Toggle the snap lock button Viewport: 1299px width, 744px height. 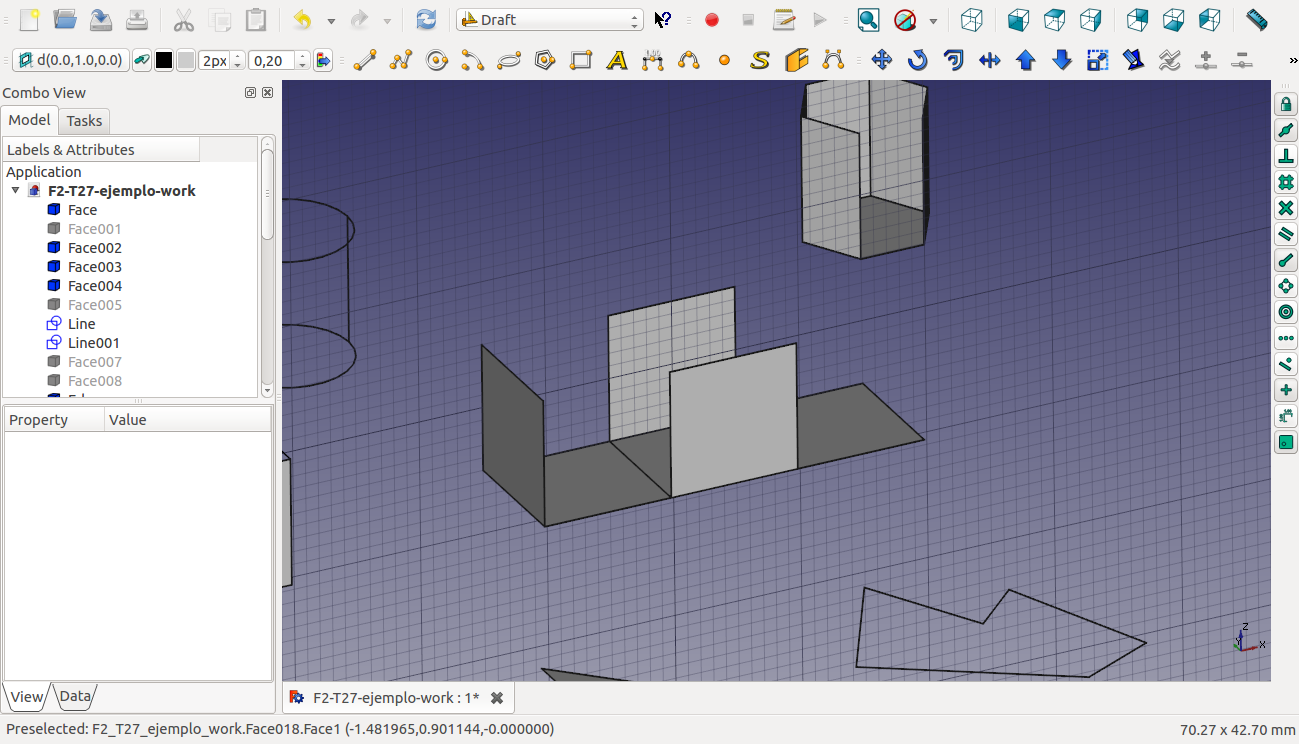point(1286,104)
